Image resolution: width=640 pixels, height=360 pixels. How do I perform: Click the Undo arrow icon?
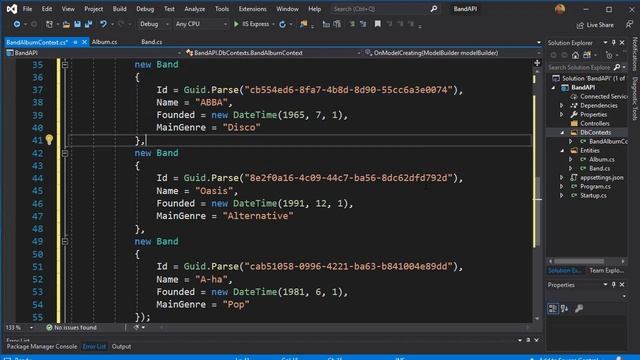(103, 24)
